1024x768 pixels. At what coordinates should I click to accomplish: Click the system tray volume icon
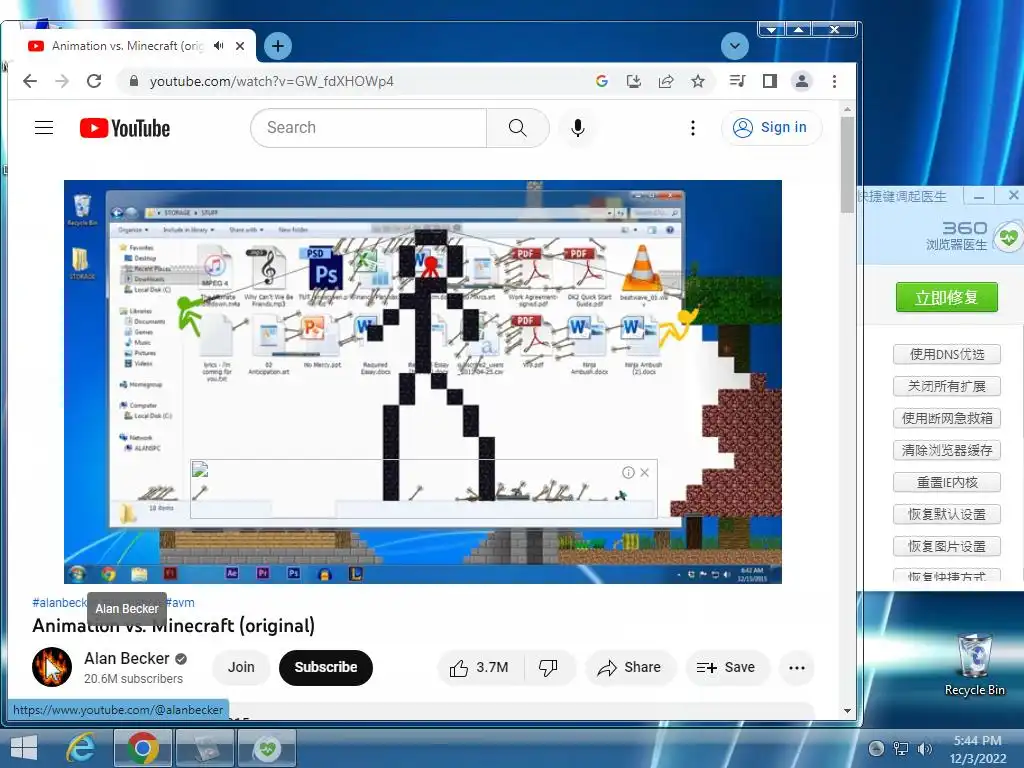click(x=924, y=748)
